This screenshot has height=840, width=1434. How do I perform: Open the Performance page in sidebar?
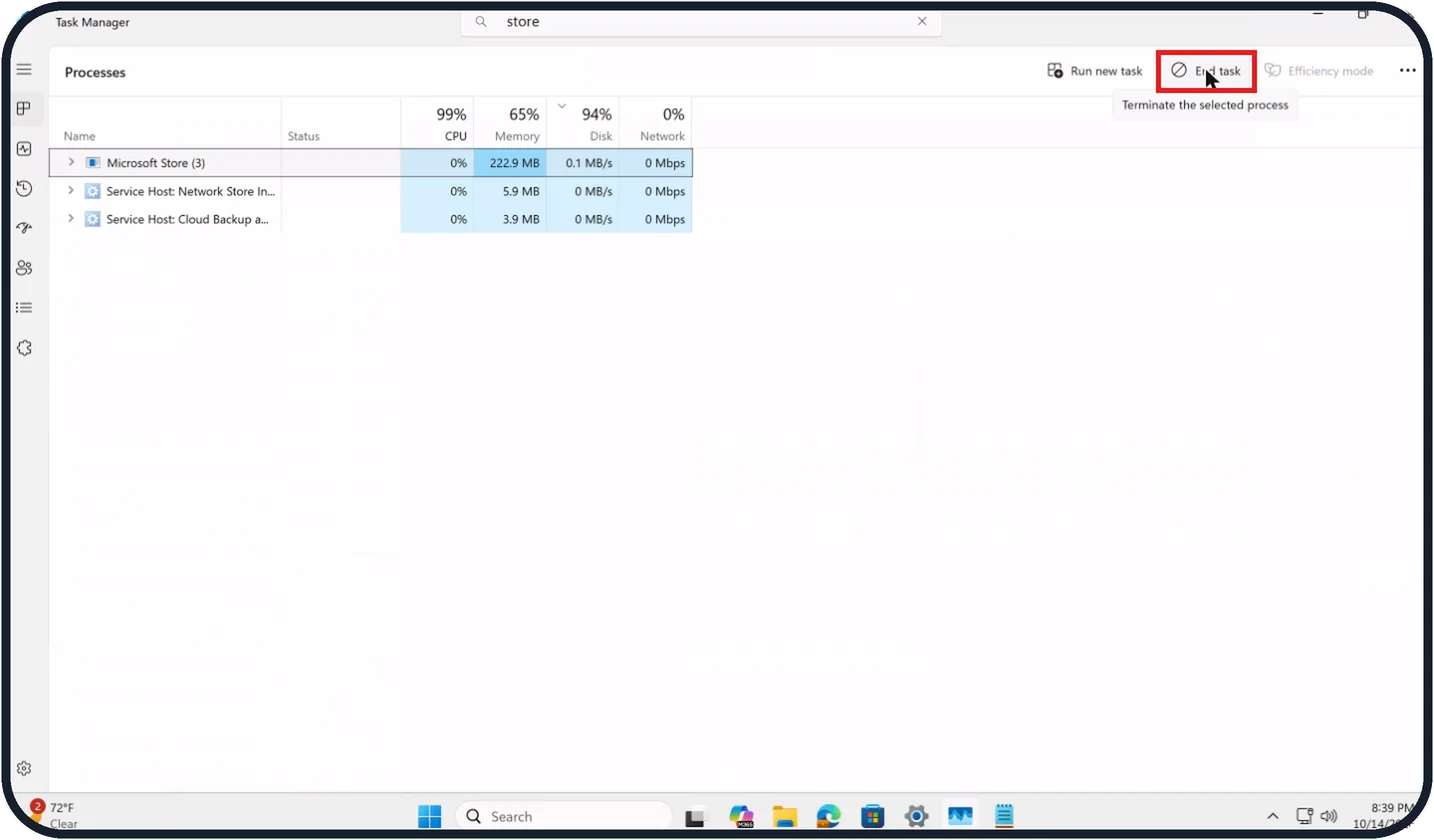click(x=24, y=149)
